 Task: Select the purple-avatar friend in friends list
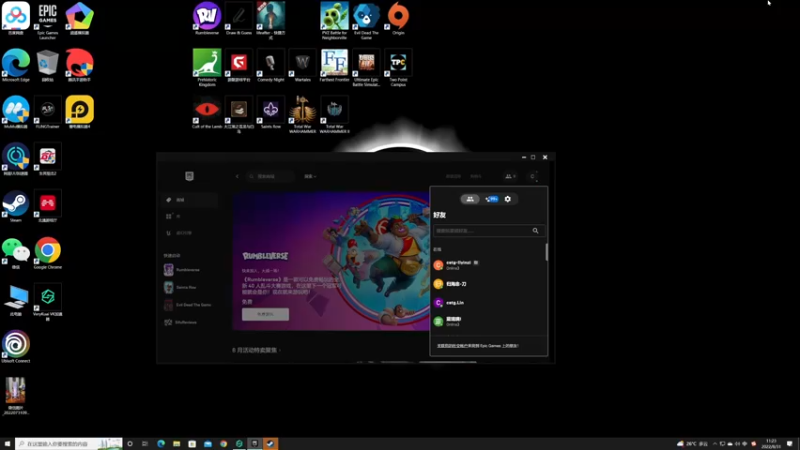pyautogui.click(x=488, y=303)
